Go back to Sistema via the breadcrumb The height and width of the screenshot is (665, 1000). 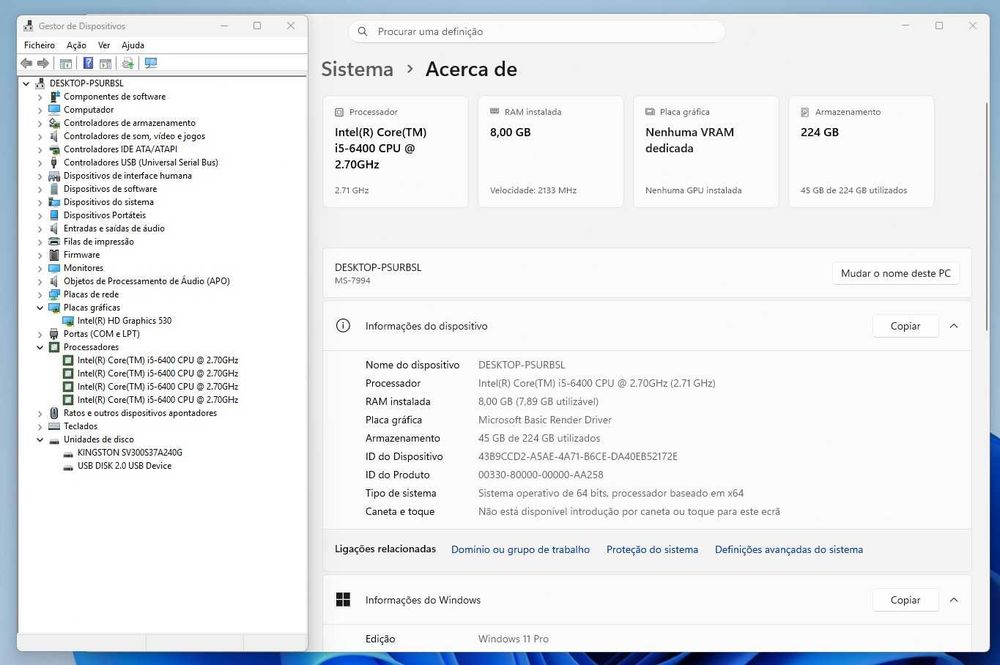(x=357, y=69)
